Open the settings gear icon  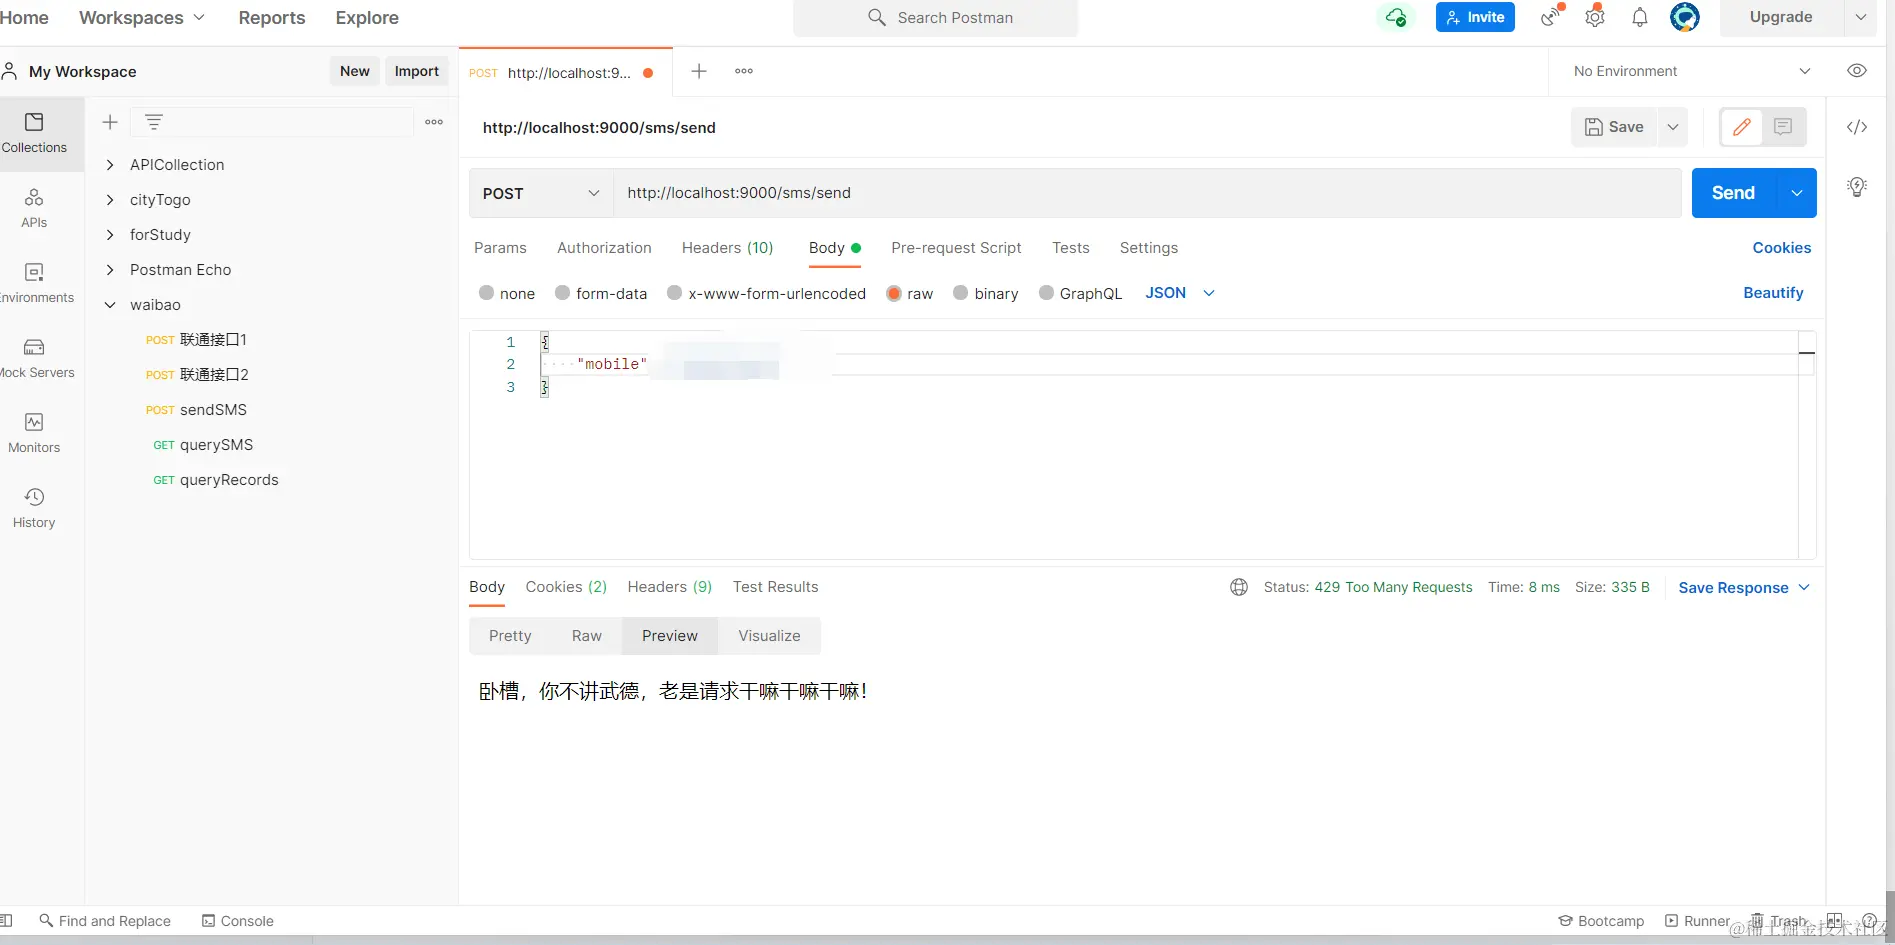pos(1595,17)
